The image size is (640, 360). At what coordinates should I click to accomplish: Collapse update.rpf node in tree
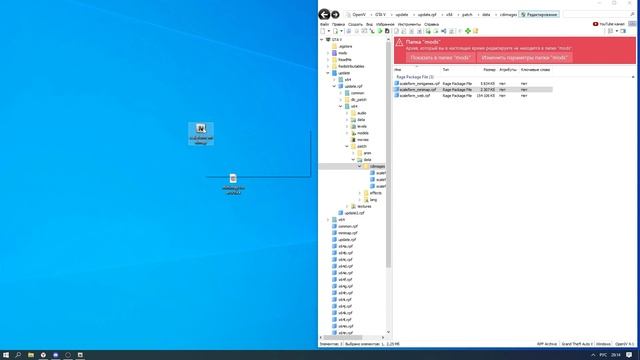pos(334,86)
